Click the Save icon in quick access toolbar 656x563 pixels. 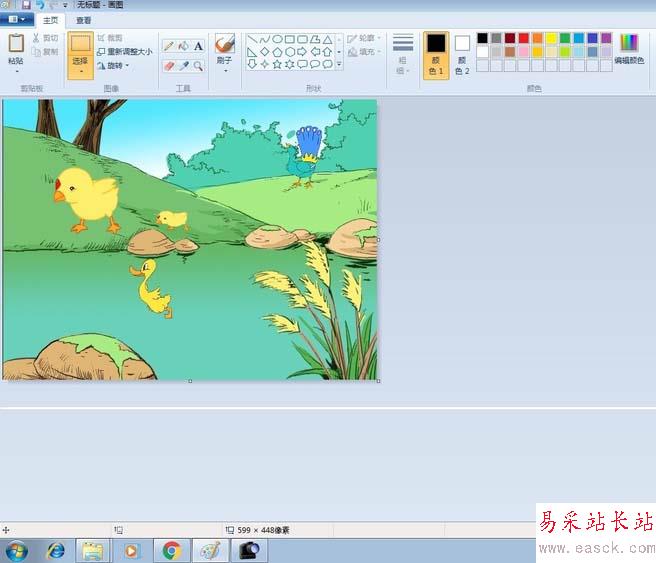(26, 5)
